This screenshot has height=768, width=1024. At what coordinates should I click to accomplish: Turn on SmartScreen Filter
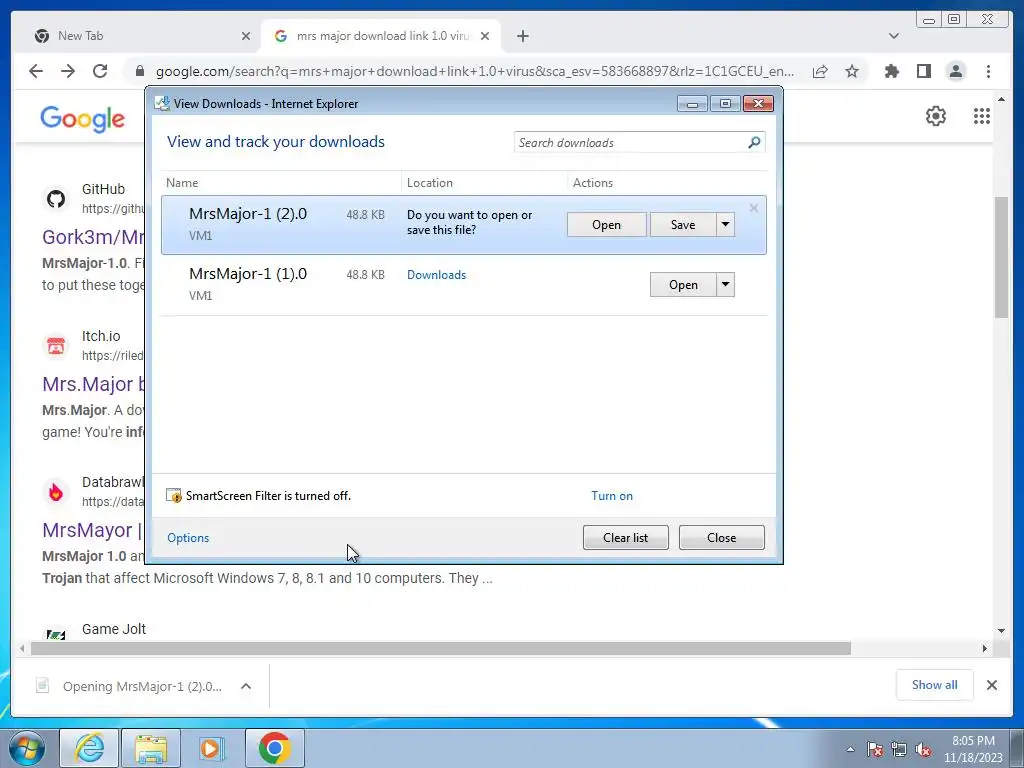[x=612, y=496]
